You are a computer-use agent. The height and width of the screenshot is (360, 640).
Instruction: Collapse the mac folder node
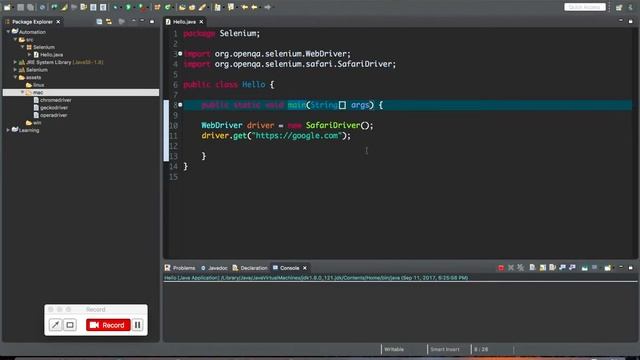[23, 92]
